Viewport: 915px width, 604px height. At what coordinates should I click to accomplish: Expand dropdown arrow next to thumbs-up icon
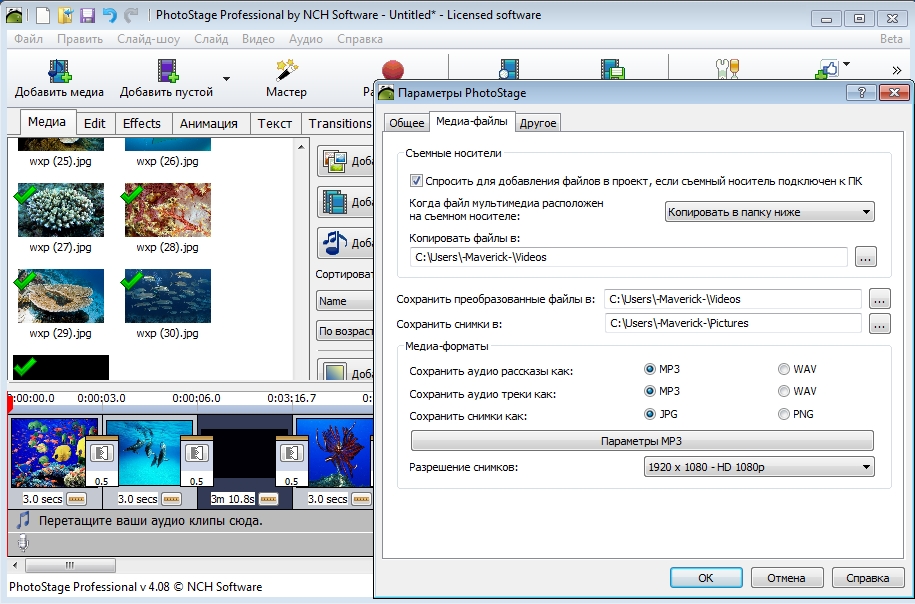(846, 64)
